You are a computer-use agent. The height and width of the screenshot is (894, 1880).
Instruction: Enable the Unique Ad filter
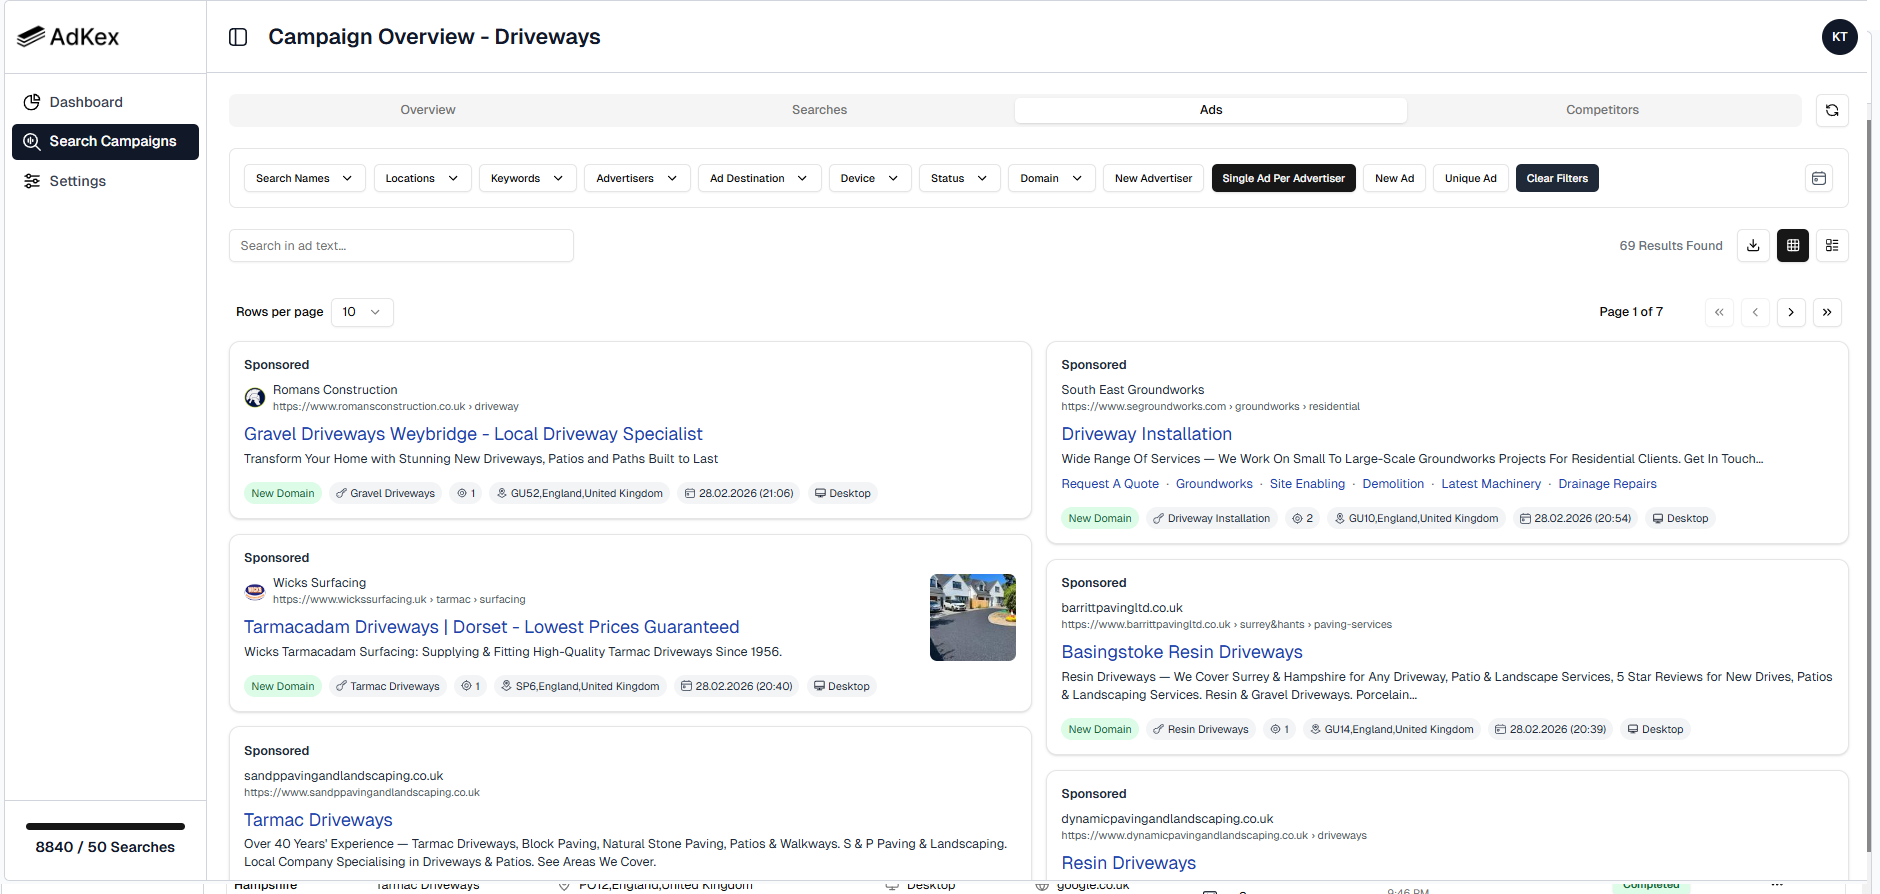pyautogui.click(x=1470, y=178)
